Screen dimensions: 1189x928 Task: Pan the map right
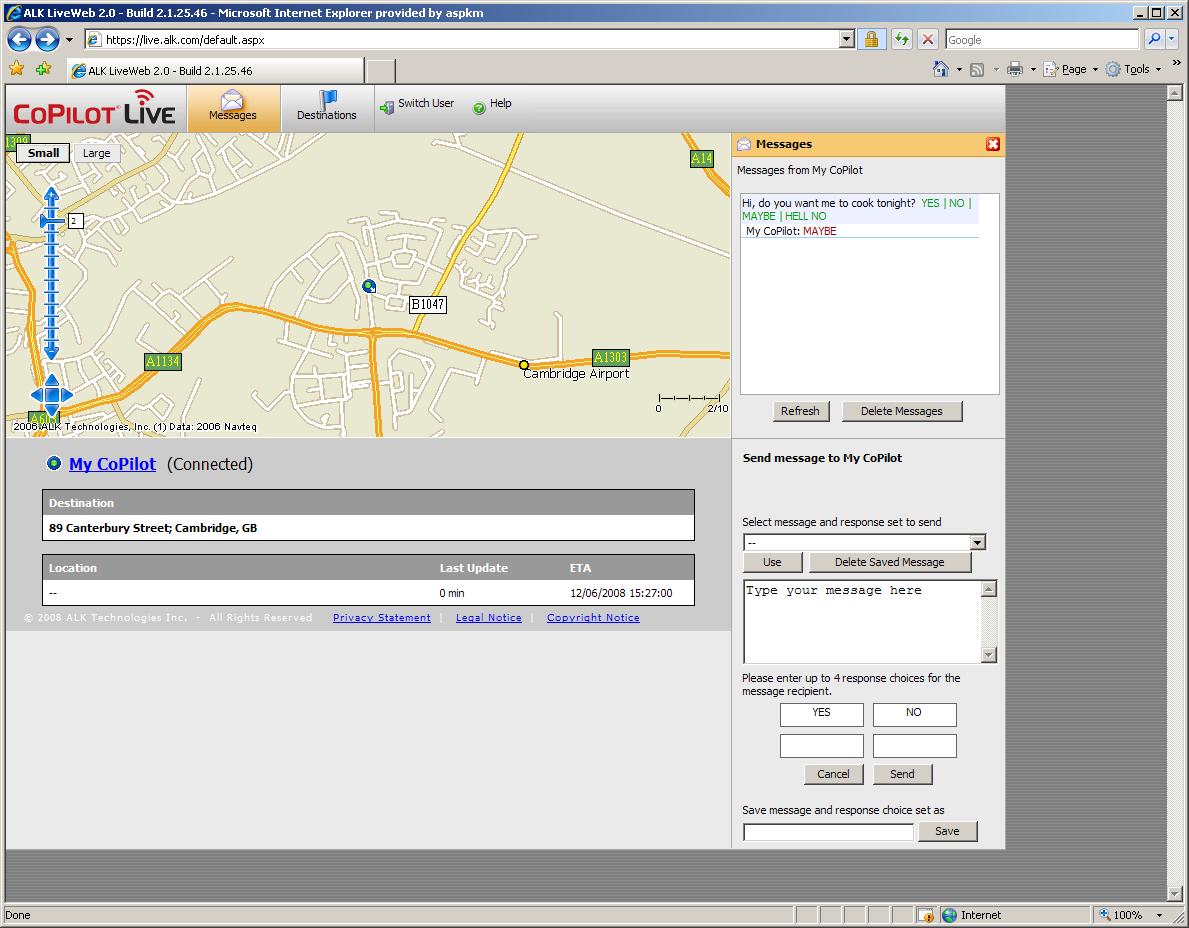pos(67,395)
